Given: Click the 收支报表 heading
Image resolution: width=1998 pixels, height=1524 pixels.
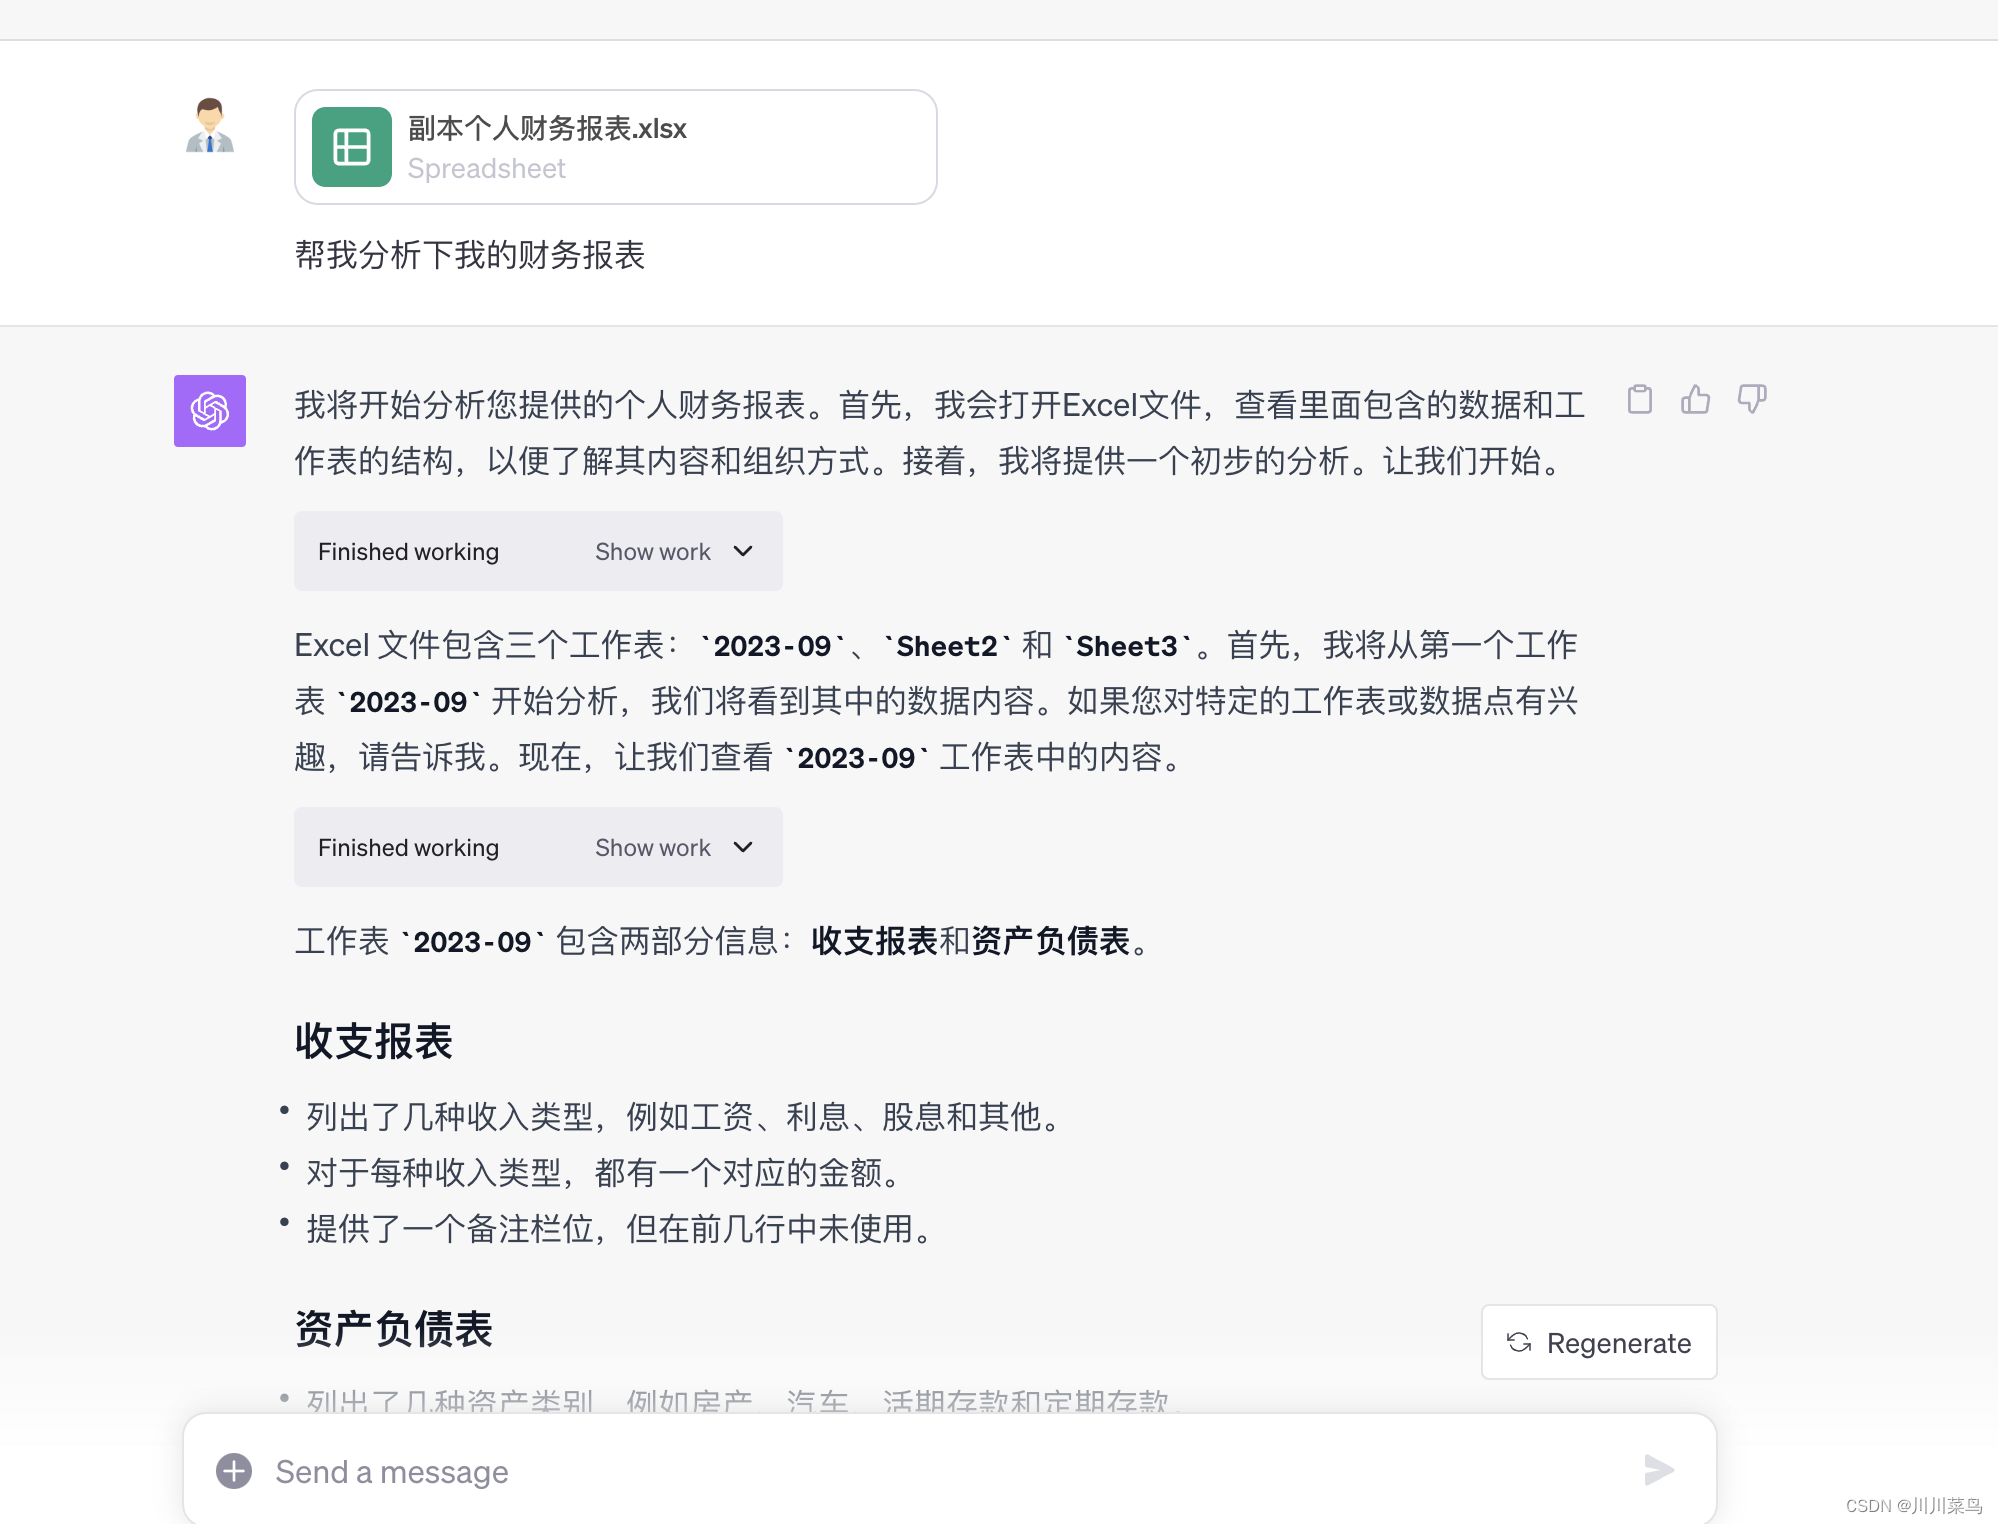Looking at the screenshot, I should tap(374, 1041).
